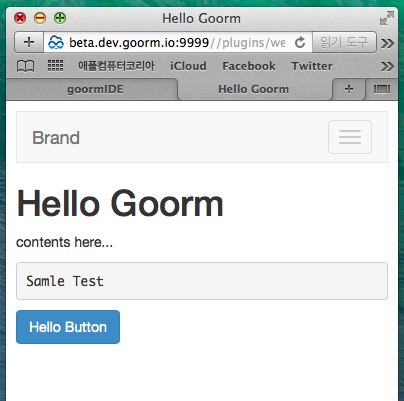
Task: Open the reading list book icon
Action: click(x=25, y=66)
